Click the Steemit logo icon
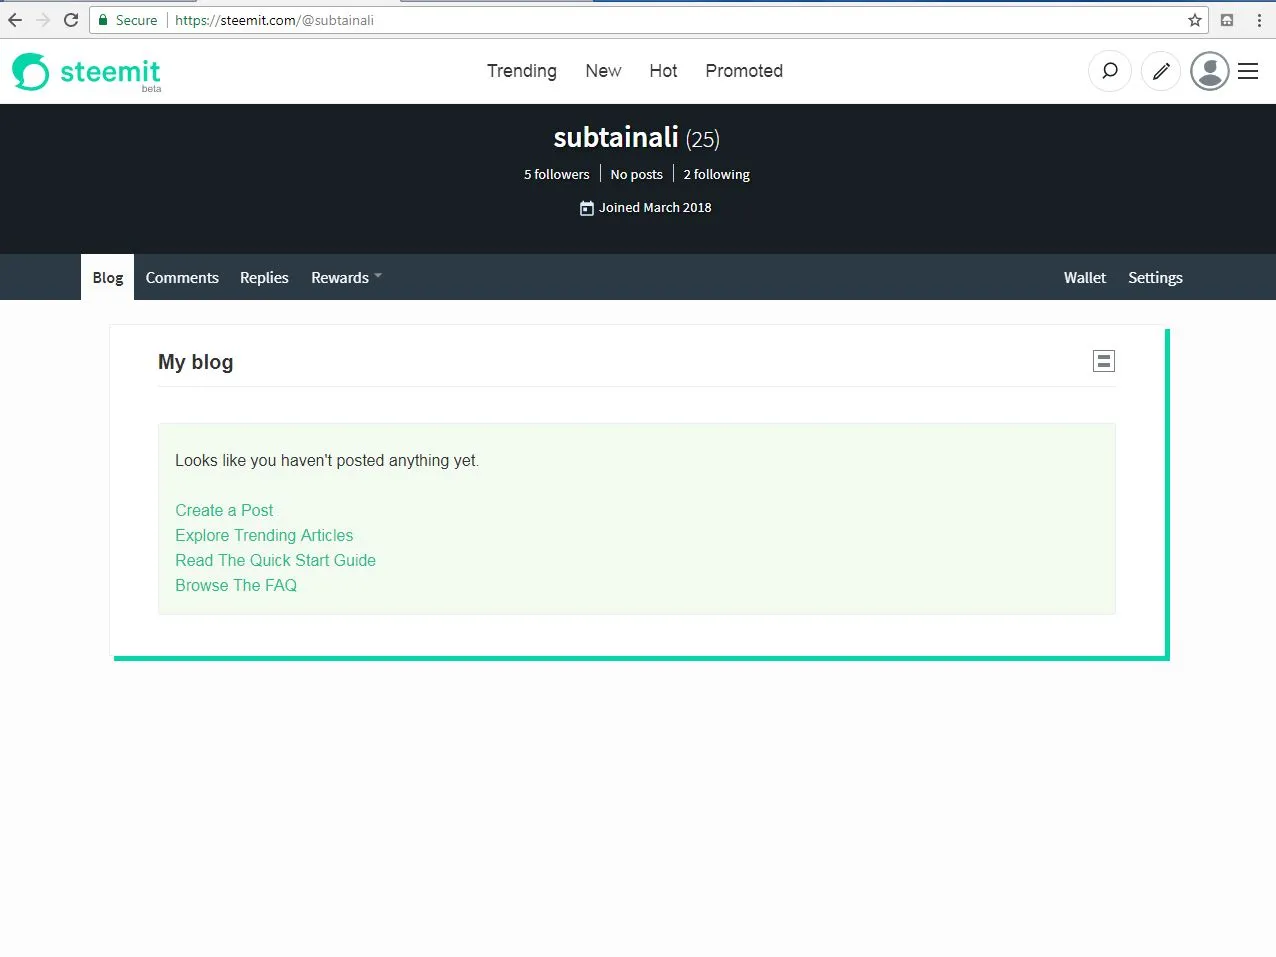 [x=30, y=71]
